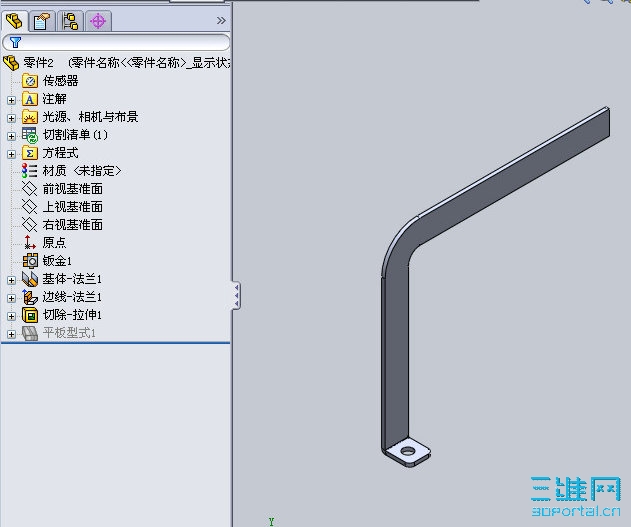Select the 切除-拉伸1 cut extrude icon
Screen dimensions: 631x527
[x=30, y=315]
